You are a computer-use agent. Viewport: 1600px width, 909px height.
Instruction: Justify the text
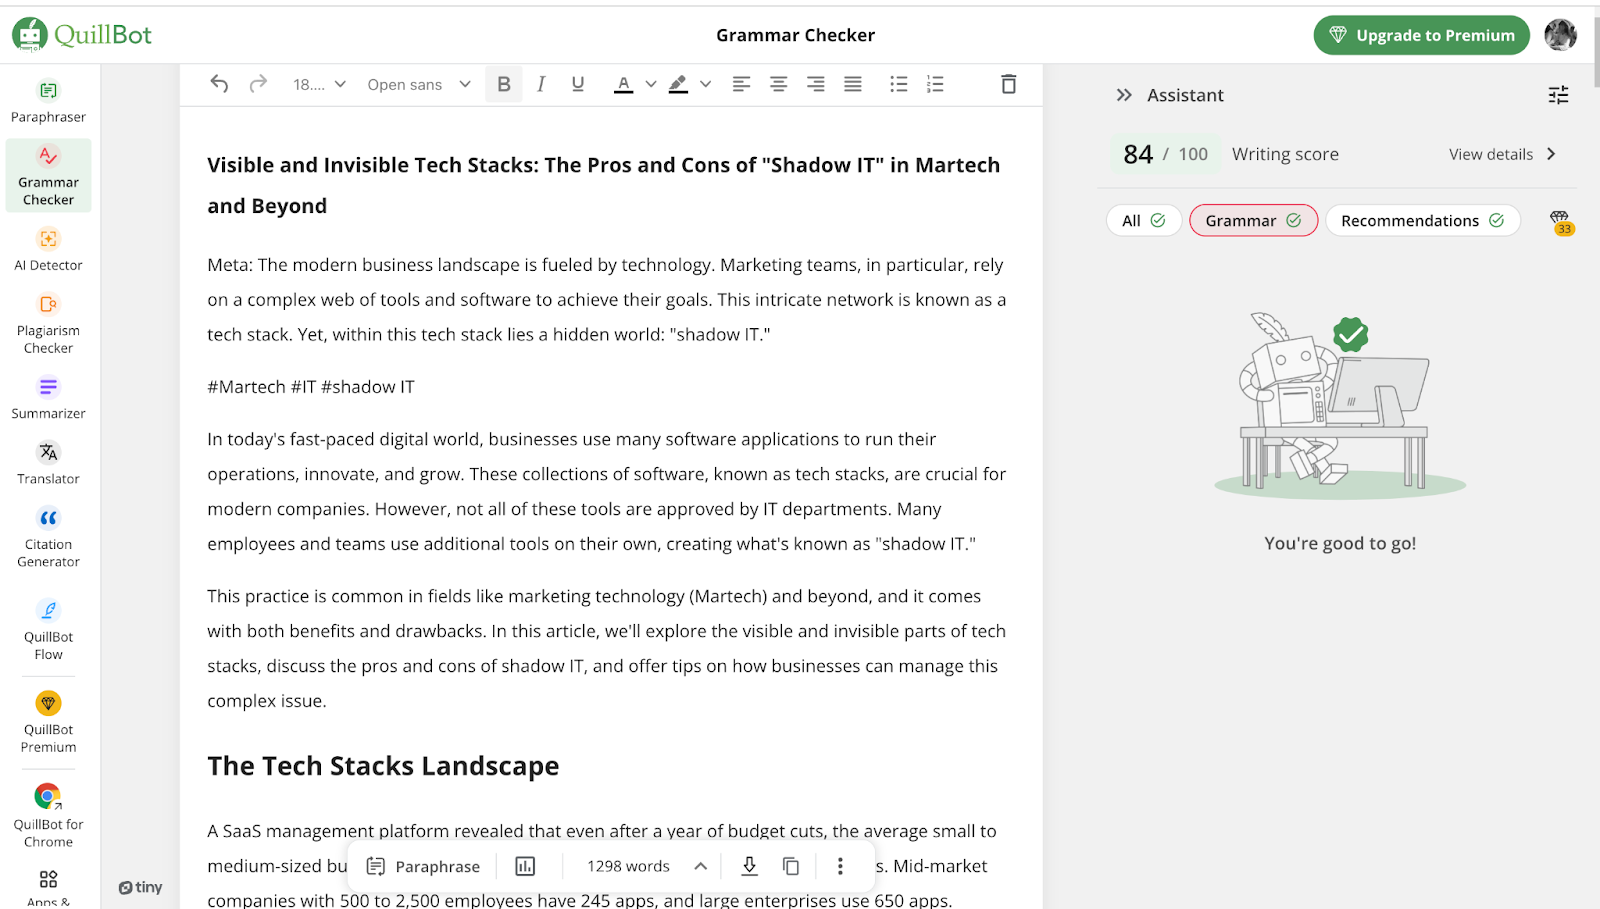pyautogui.click(x=852, y=84)
